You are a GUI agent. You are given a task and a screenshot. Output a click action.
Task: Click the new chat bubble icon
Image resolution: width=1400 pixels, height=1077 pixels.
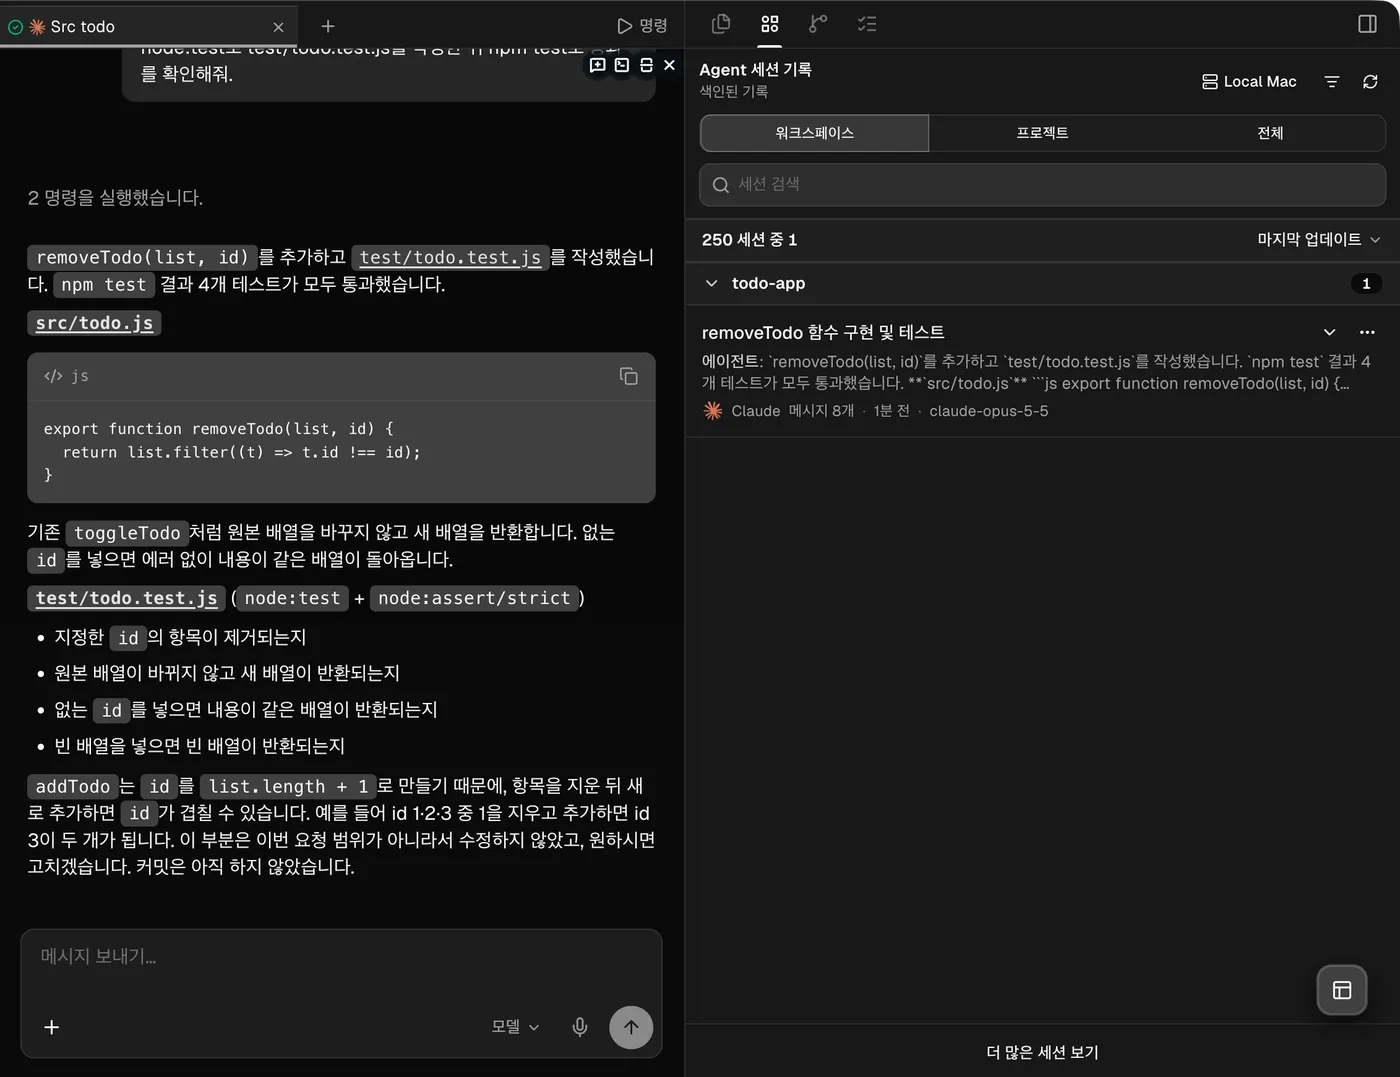click(598, 65)
